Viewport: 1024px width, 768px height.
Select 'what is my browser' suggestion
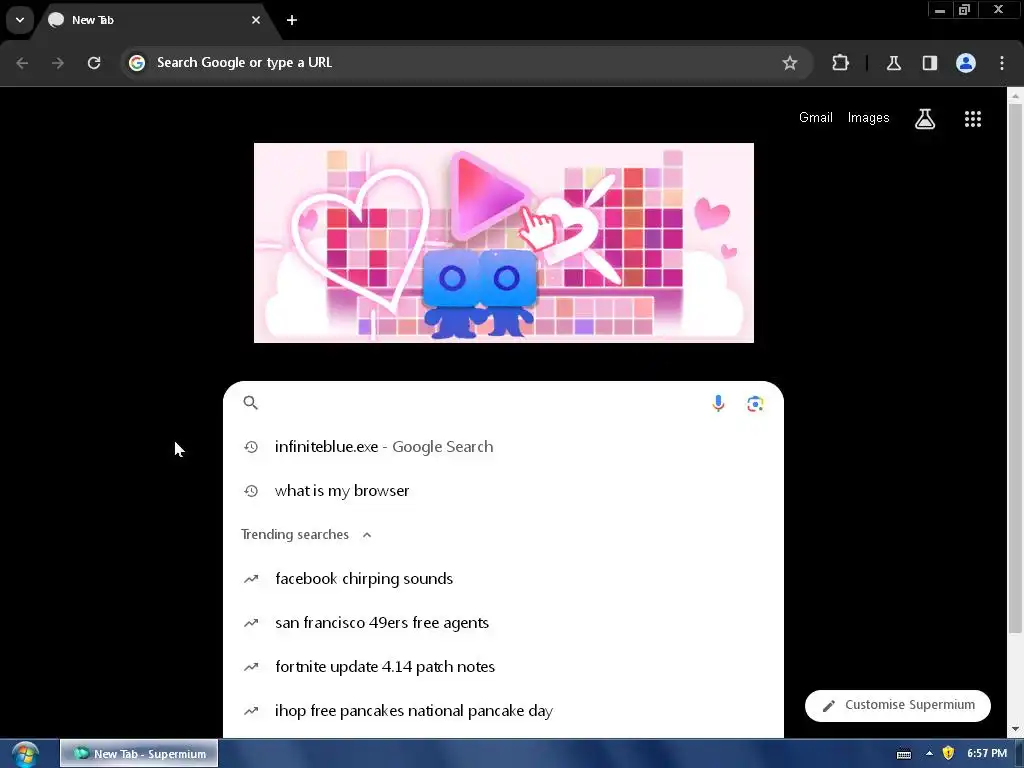(x=503, y=490)
